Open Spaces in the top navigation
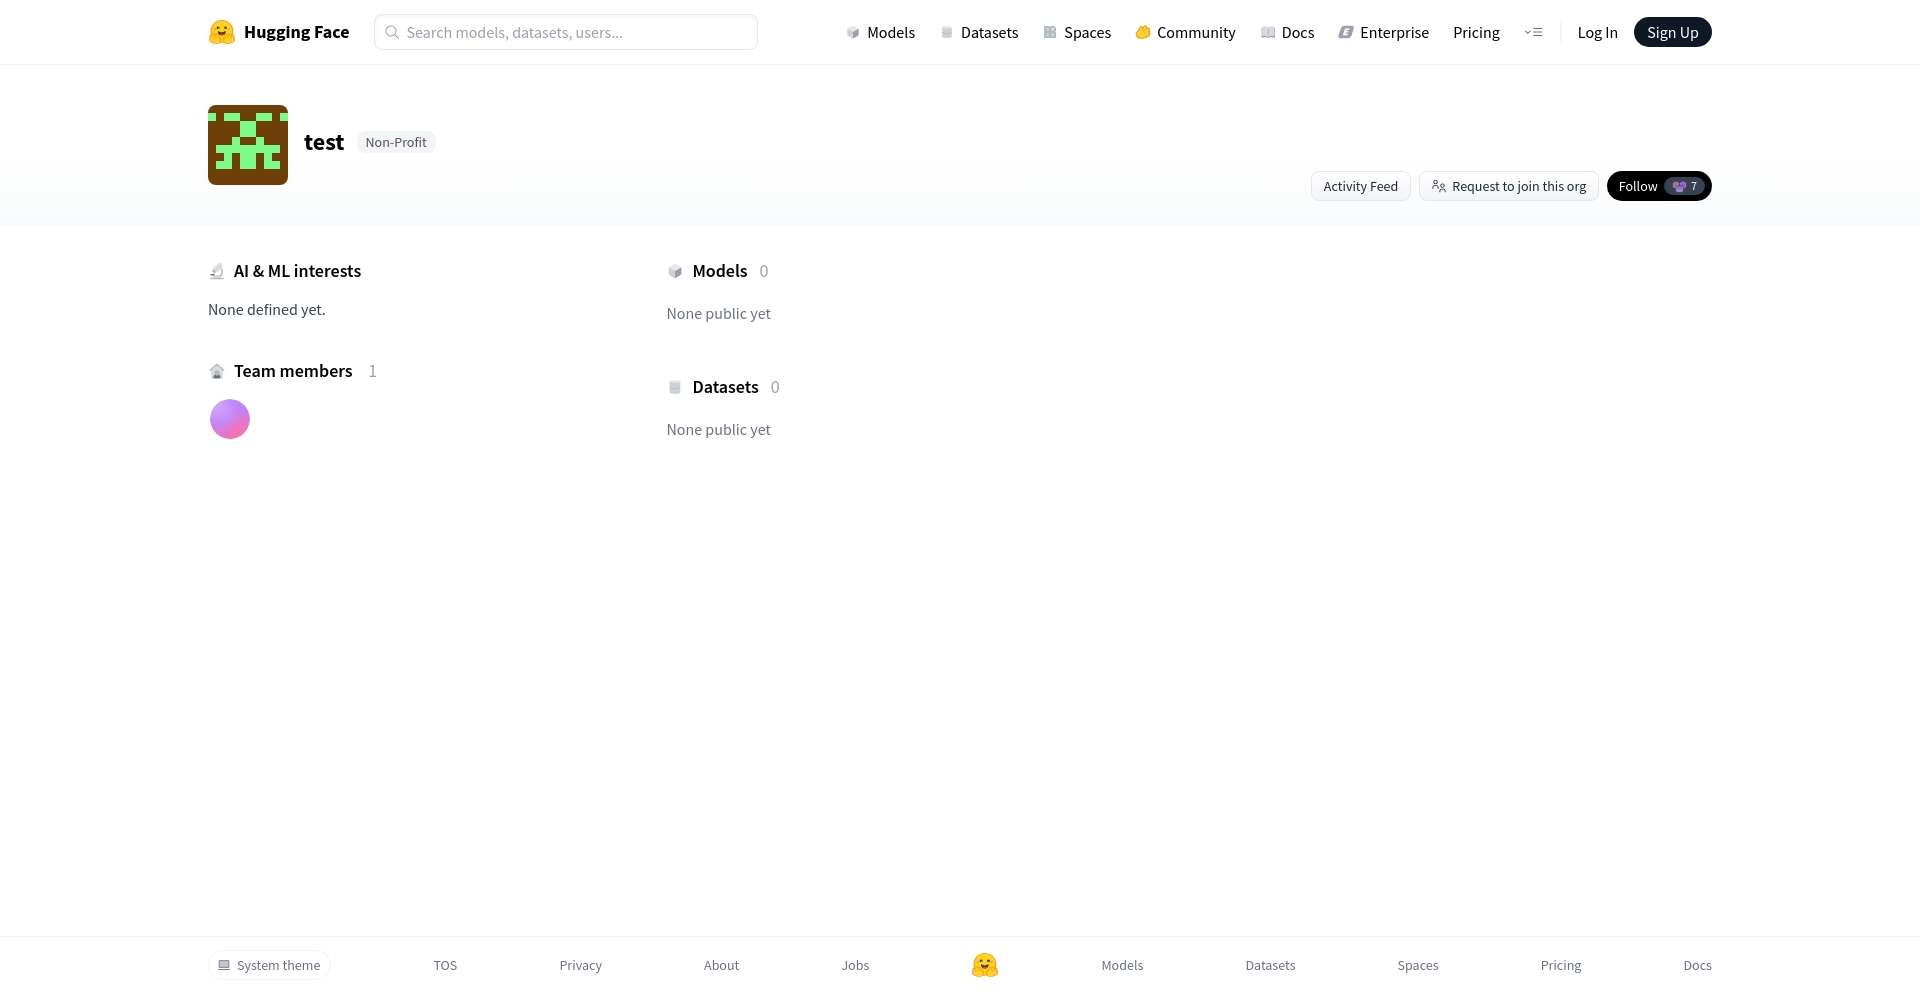Screen dimensions: 1920x1000 tap(1077, 32)
